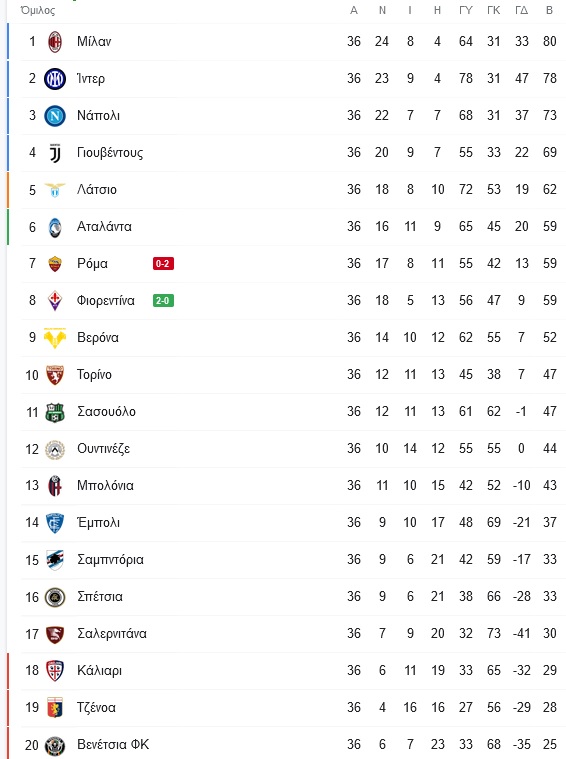This screenshot has width=566, height=759.
Task: Click the AC Milan club crest
Action: [55, 42]
